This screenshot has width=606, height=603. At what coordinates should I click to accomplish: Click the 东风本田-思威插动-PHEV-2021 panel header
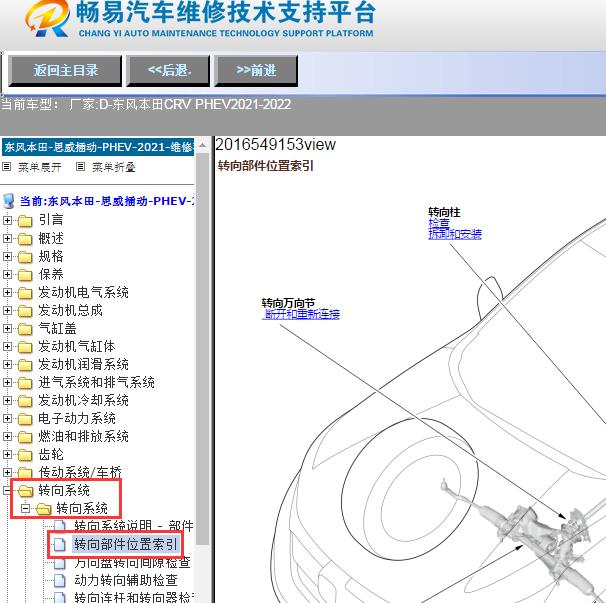click(x=98, y=147)
